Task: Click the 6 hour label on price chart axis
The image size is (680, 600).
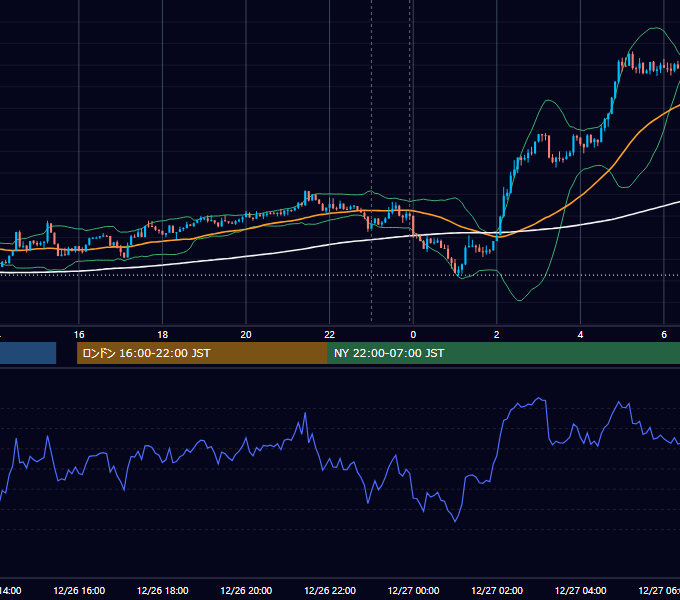Action: click(x=664, y=335)
